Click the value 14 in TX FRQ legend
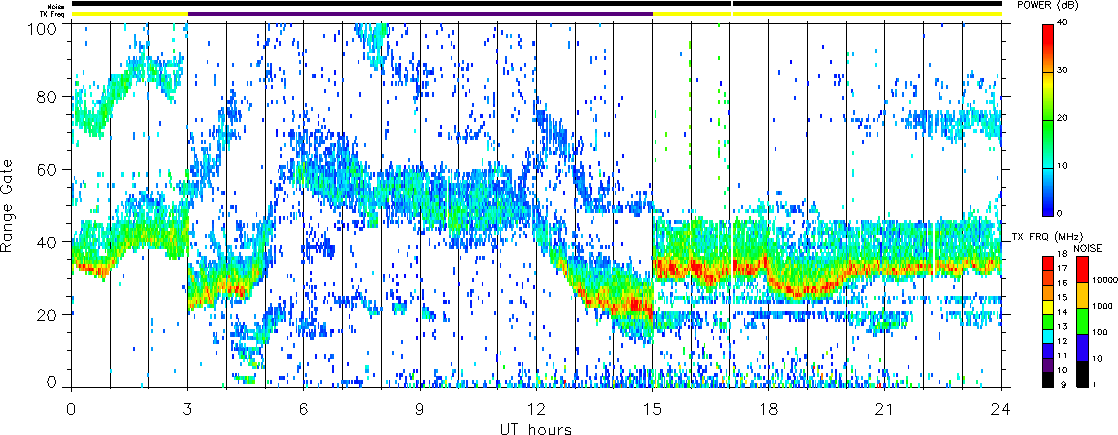 point(1062,312)
